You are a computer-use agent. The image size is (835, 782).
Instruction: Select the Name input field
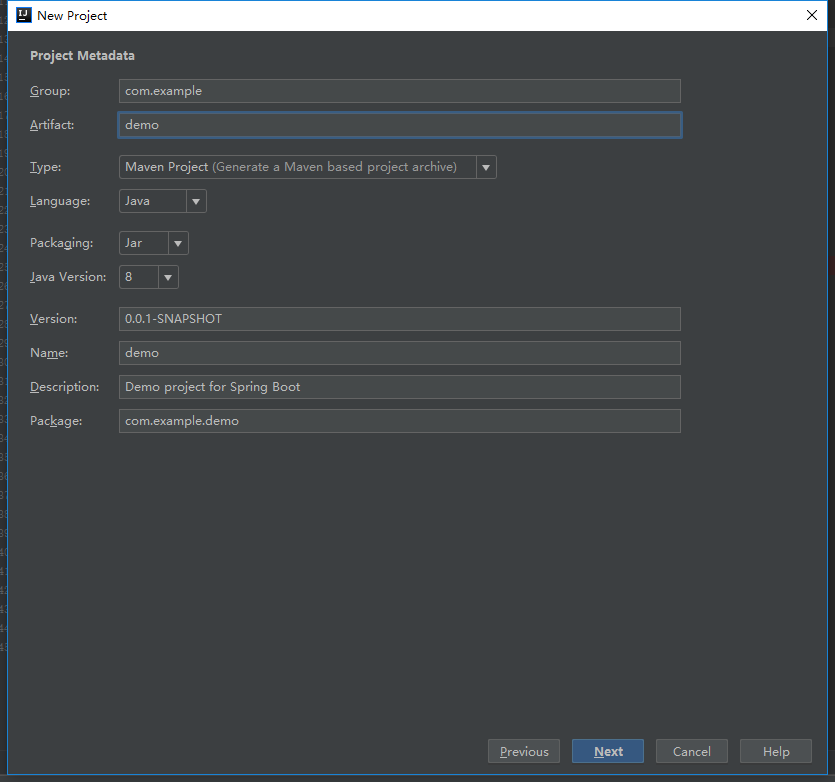click(x=399, y=353)
